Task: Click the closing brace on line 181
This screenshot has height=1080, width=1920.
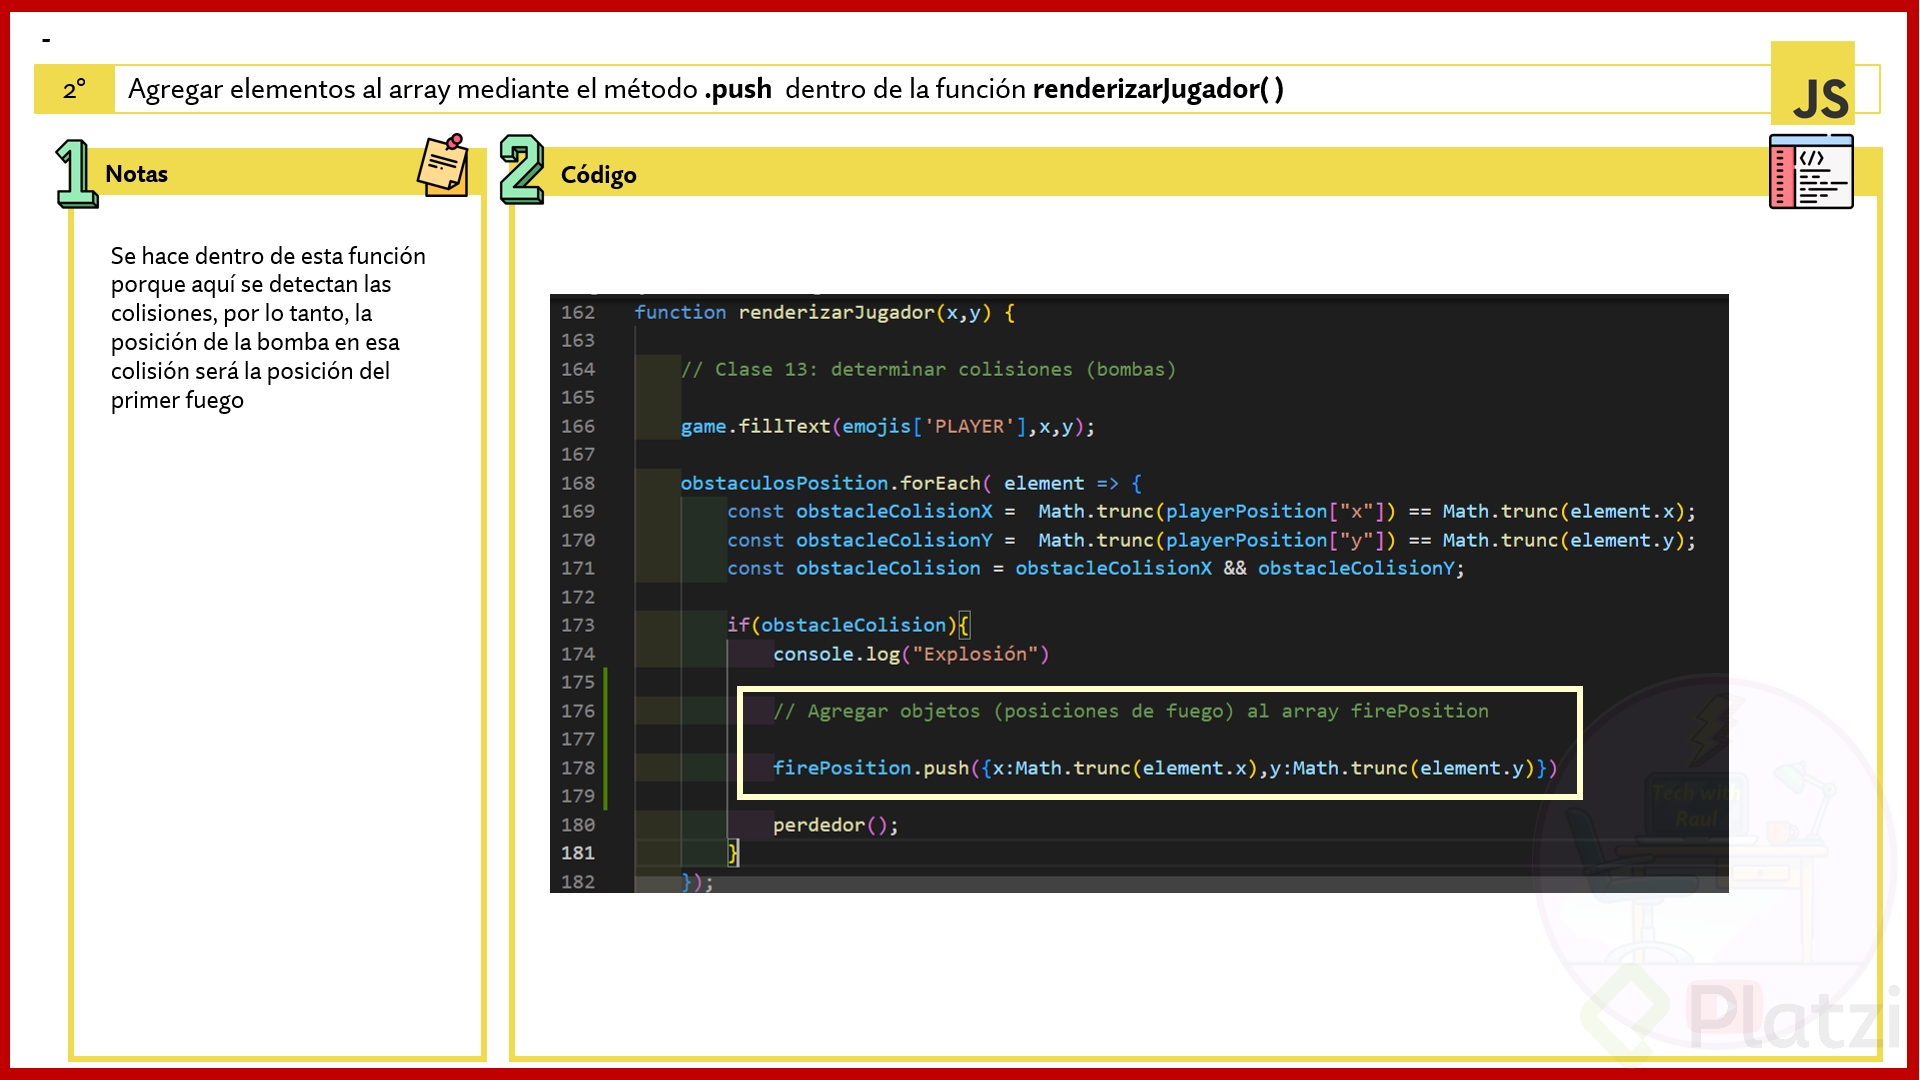Action: 733,853
